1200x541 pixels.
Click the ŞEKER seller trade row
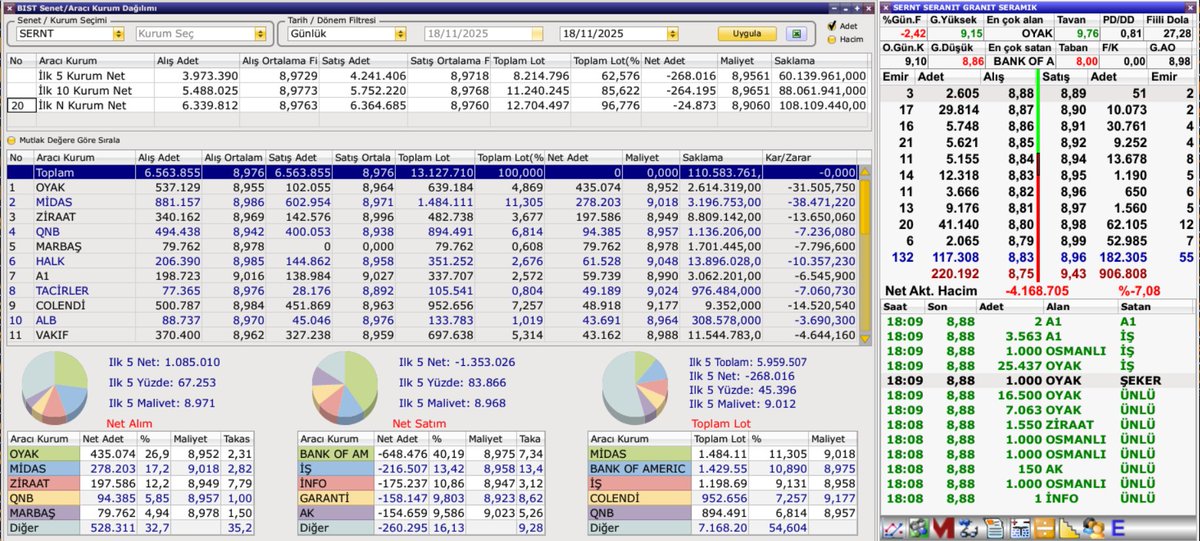[x=1038, y=382]
